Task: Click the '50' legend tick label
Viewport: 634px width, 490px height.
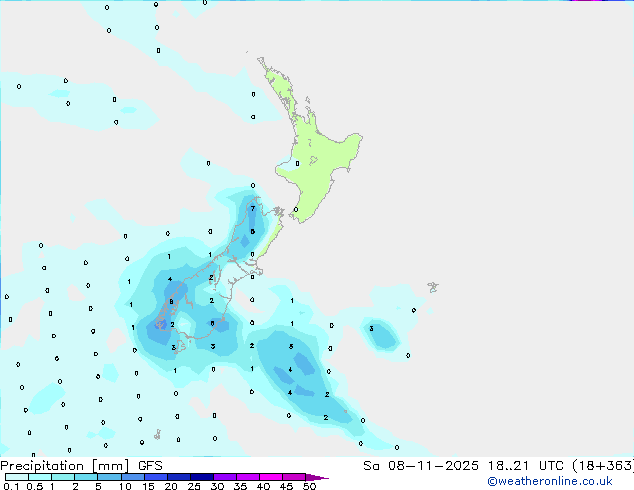Action: 309,486
